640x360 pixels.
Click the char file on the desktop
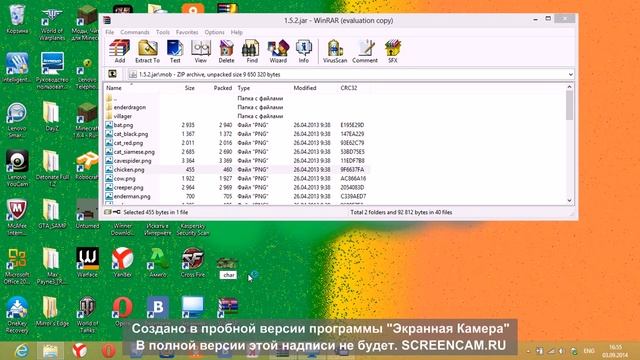pyautogui.click(x=228, y=267)
